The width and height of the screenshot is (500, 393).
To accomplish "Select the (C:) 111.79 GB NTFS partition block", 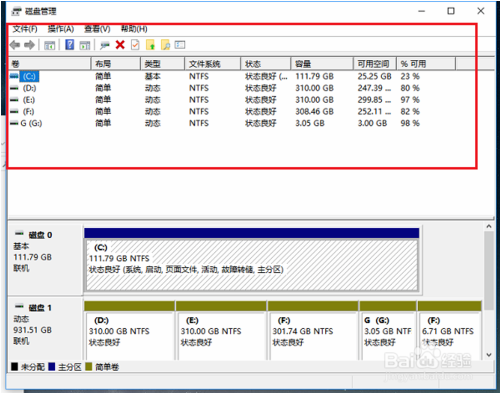I will [252, 265].
